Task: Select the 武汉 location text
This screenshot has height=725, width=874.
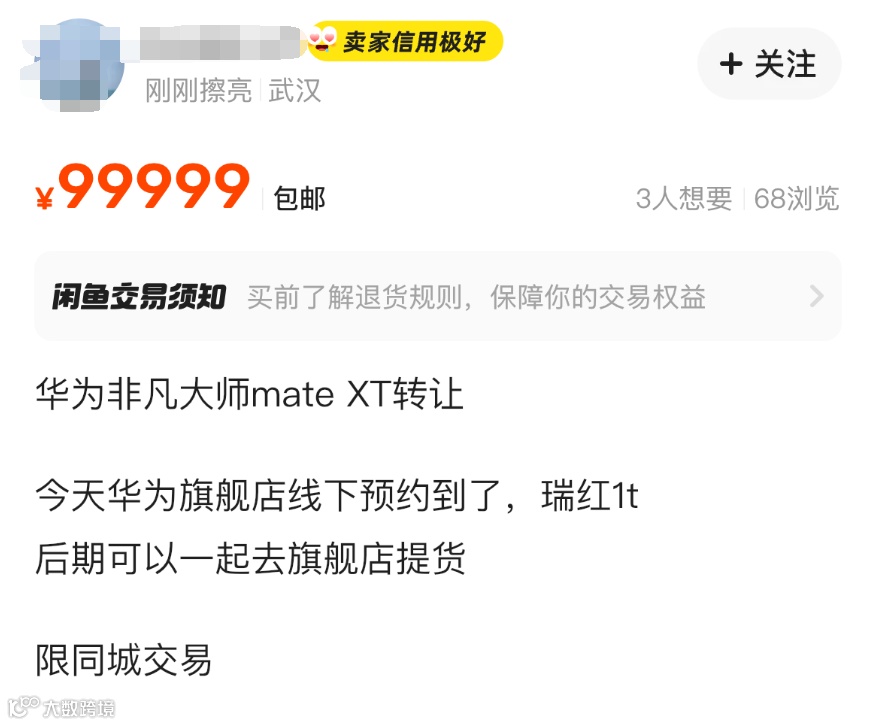Action: [x=295, y=91]
